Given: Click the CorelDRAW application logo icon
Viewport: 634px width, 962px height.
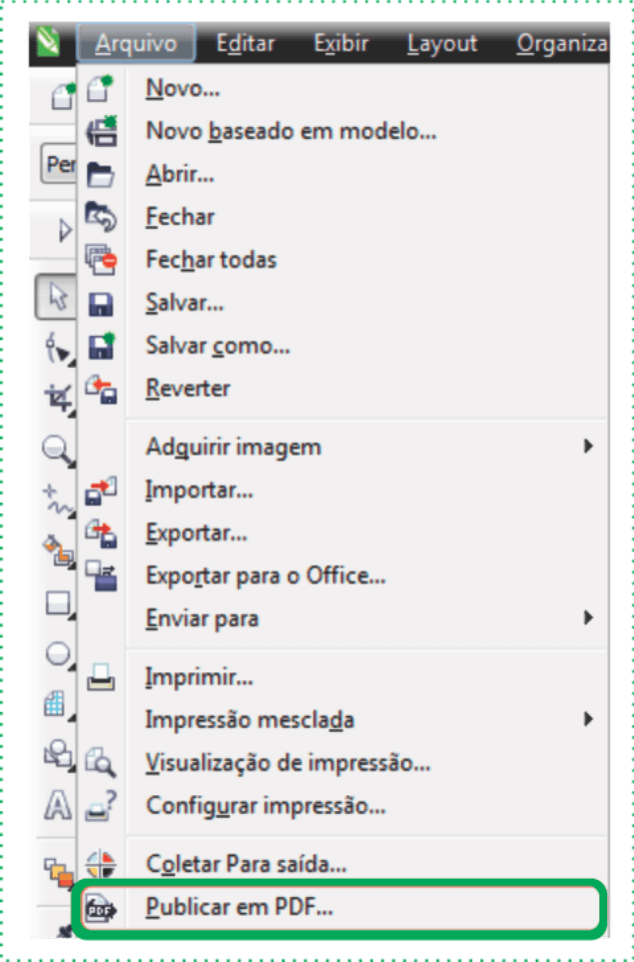Looking at the screenshot, I should tap(48, 44).
